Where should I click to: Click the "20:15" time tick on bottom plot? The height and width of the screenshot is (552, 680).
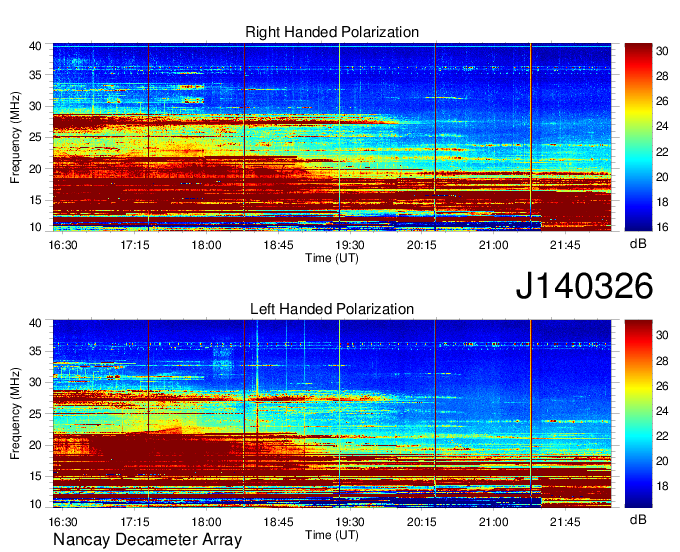[422, 522]
